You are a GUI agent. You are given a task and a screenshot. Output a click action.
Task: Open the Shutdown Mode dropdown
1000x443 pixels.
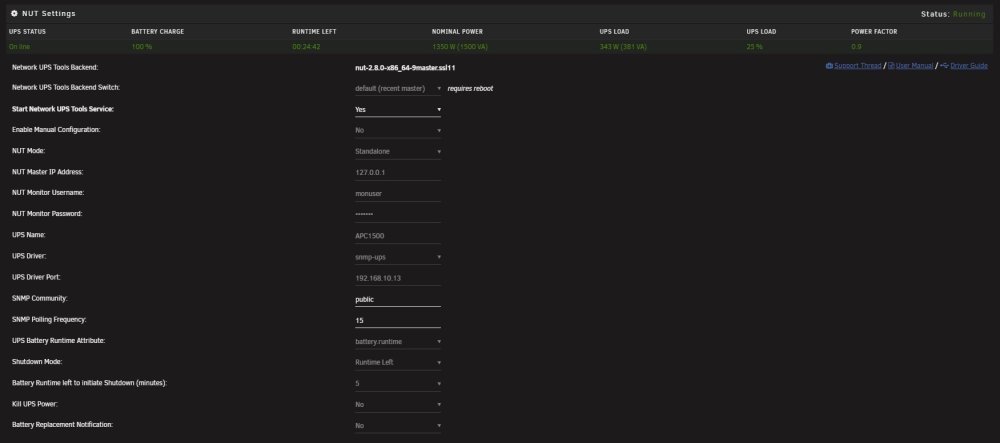pyautogui.click(x=398, y=362)
